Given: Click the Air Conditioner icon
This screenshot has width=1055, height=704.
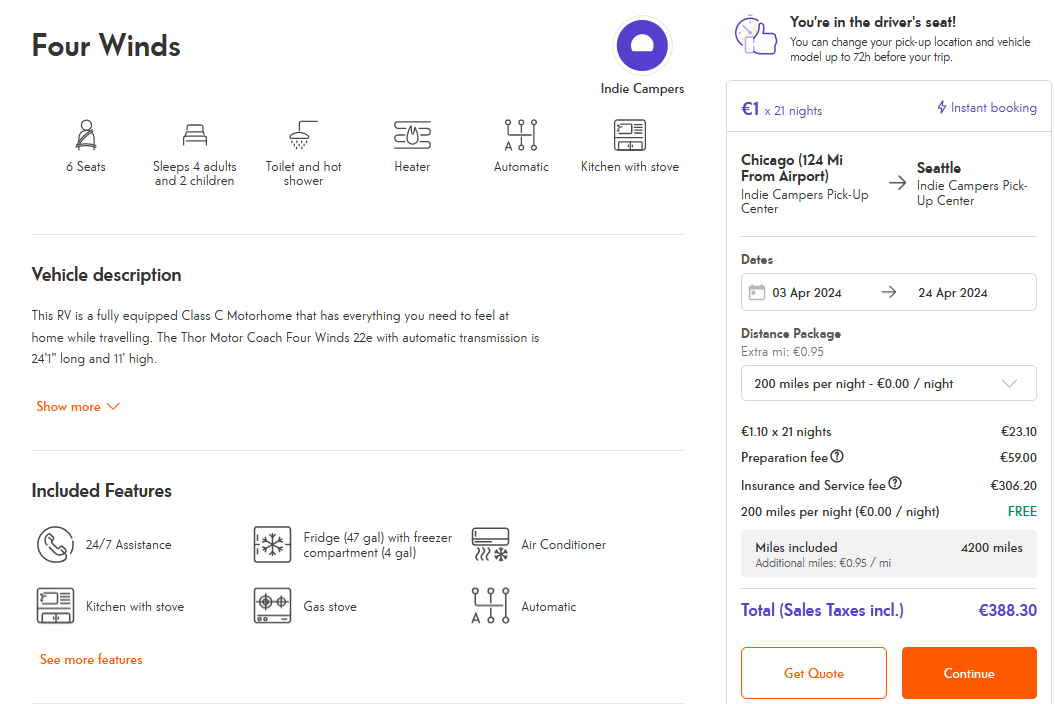Looking at the screenshot, I should coord(490,545).
